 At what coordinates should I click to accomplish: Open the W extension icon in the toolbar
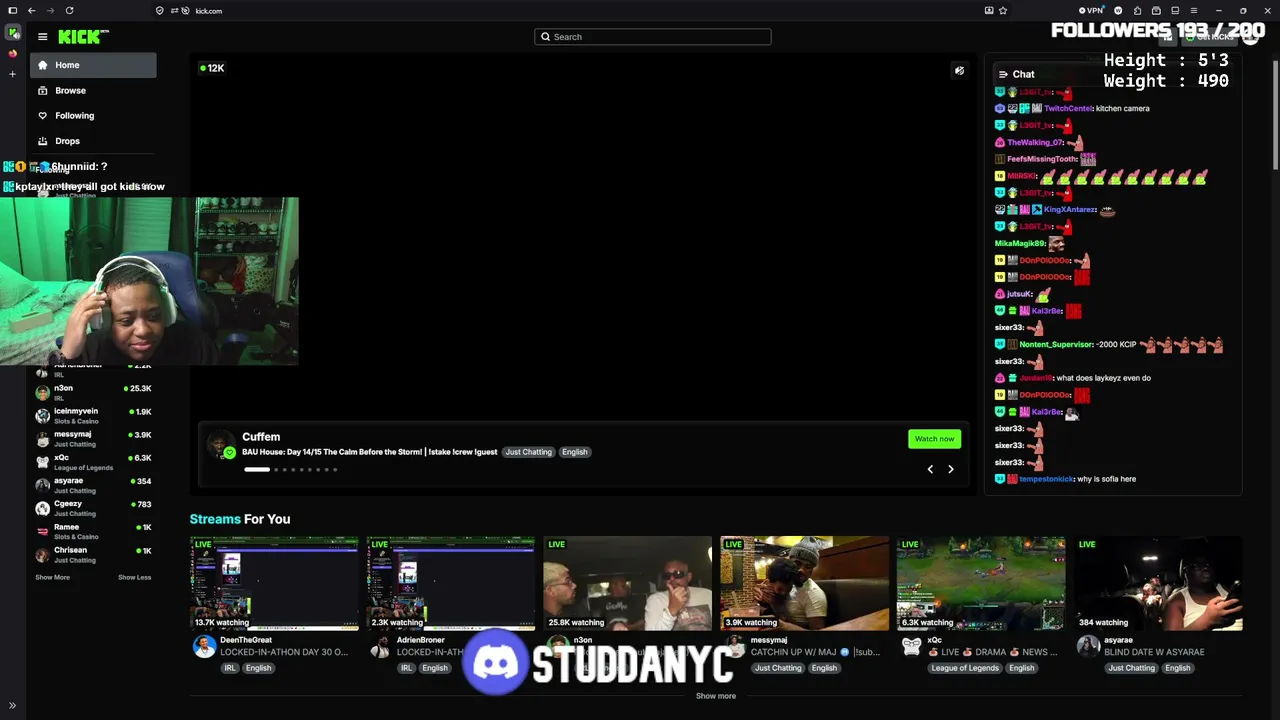1118,10
